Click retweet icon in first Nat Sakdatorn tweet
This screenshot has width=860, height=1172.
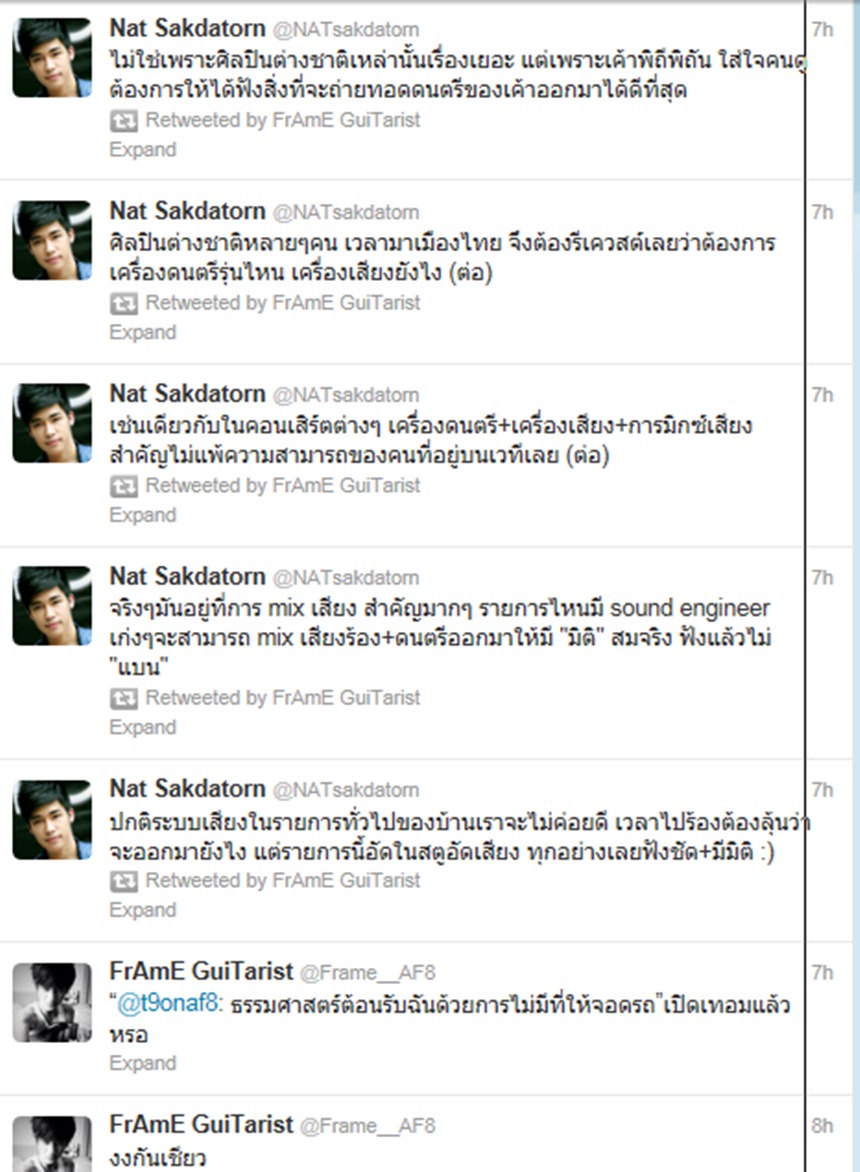pyautogui.click(x=124, y=120)
